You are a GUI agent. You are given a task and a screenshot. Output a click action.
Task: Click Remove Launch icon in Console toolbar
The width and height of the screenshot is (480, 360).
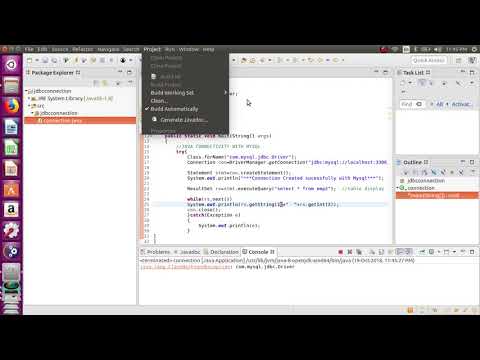click(350, 252)
